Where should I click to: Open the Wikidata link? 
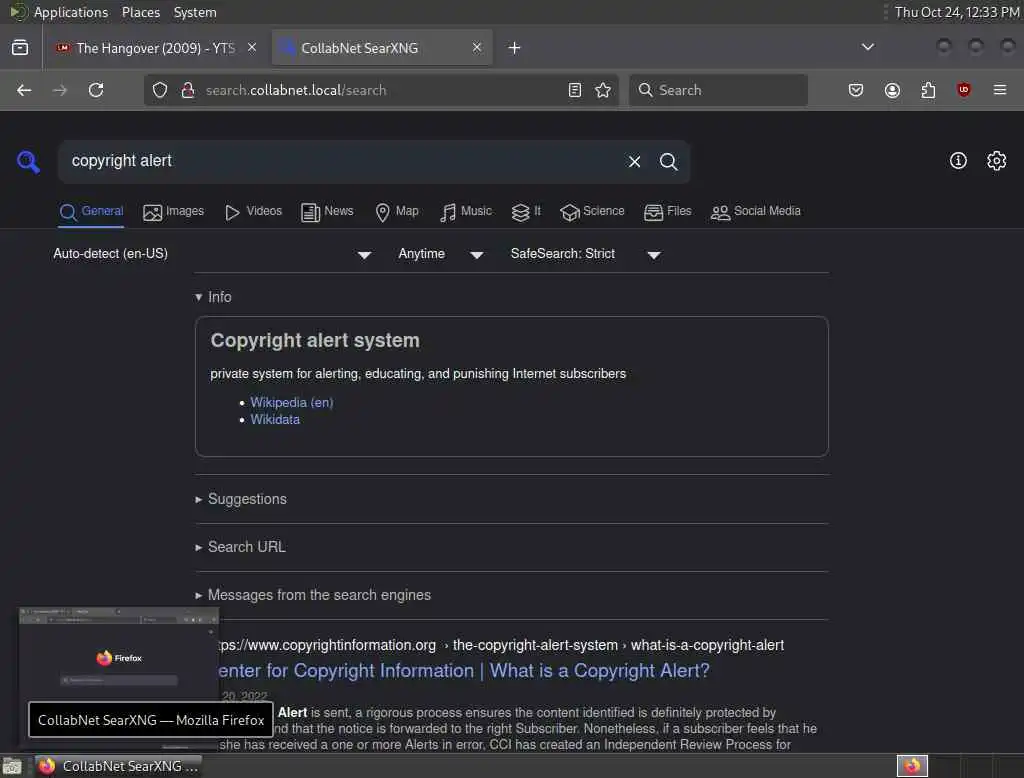click(275, 419)
